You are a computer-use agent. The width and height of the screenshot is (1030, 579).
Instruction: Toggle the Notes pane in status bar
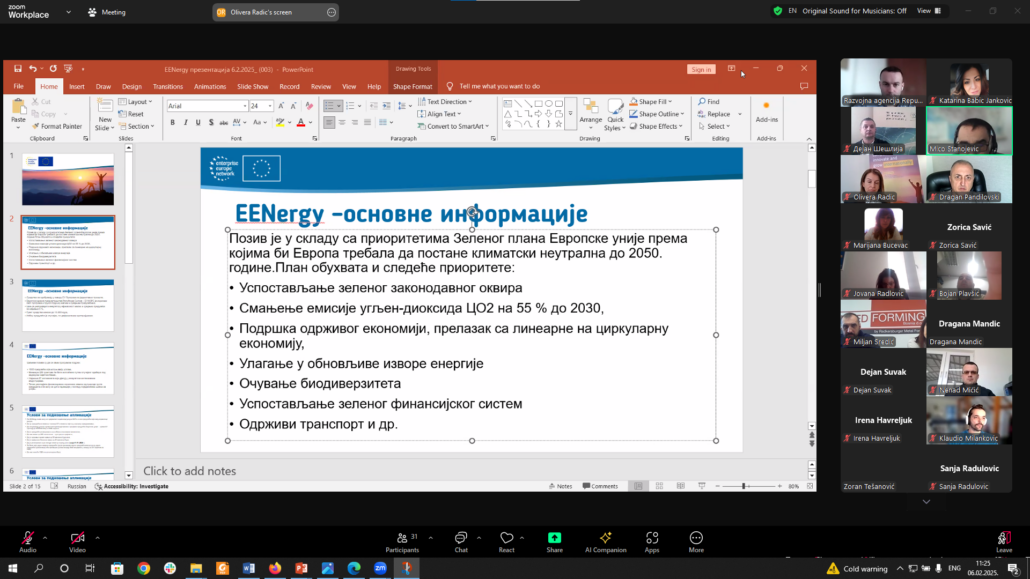click(560, 486)
